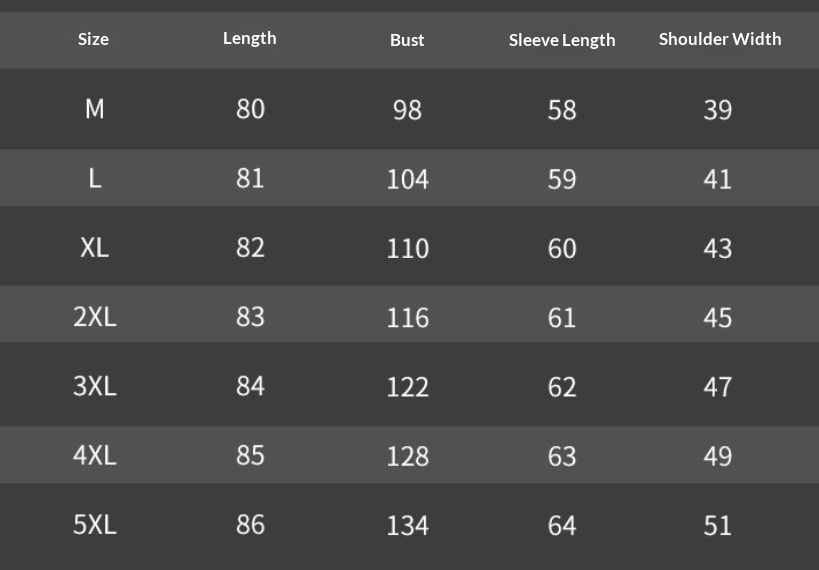
Task: Select the 3XL size cell
Action: [94, 386]
